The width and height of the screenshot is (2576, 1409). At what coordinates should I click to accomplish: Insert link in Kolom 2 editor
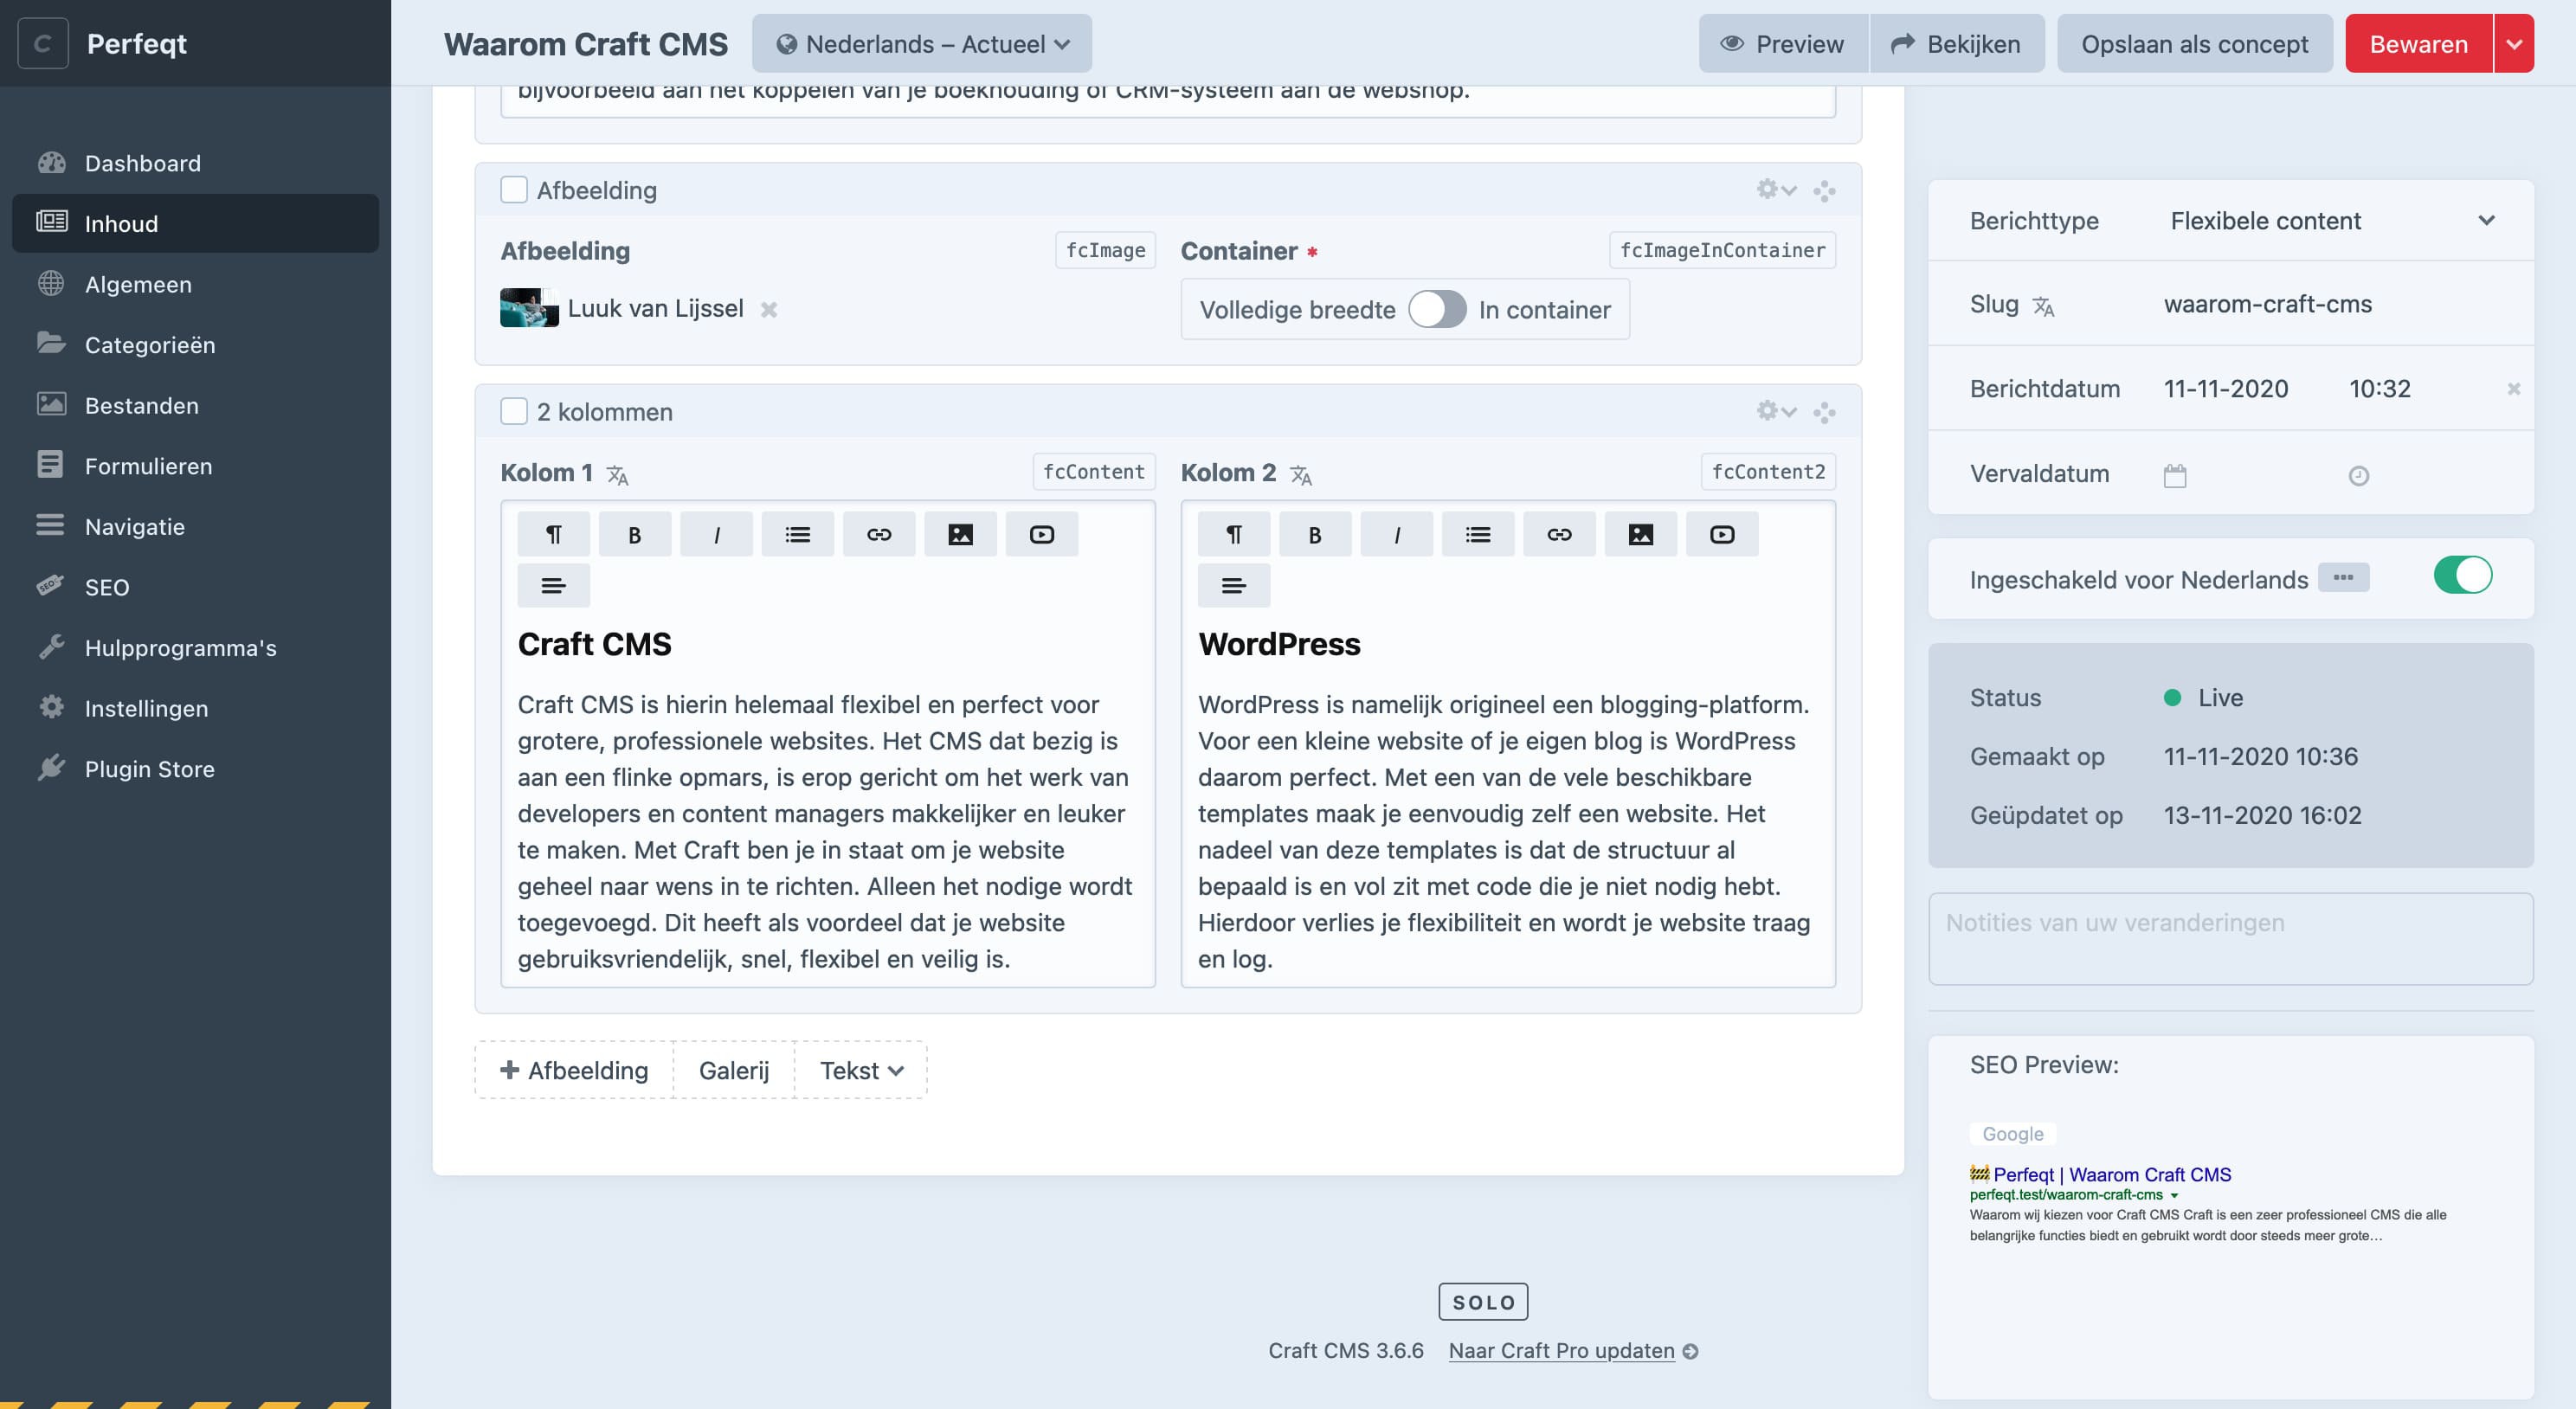pyautogui.click(x=1560, y=534)
